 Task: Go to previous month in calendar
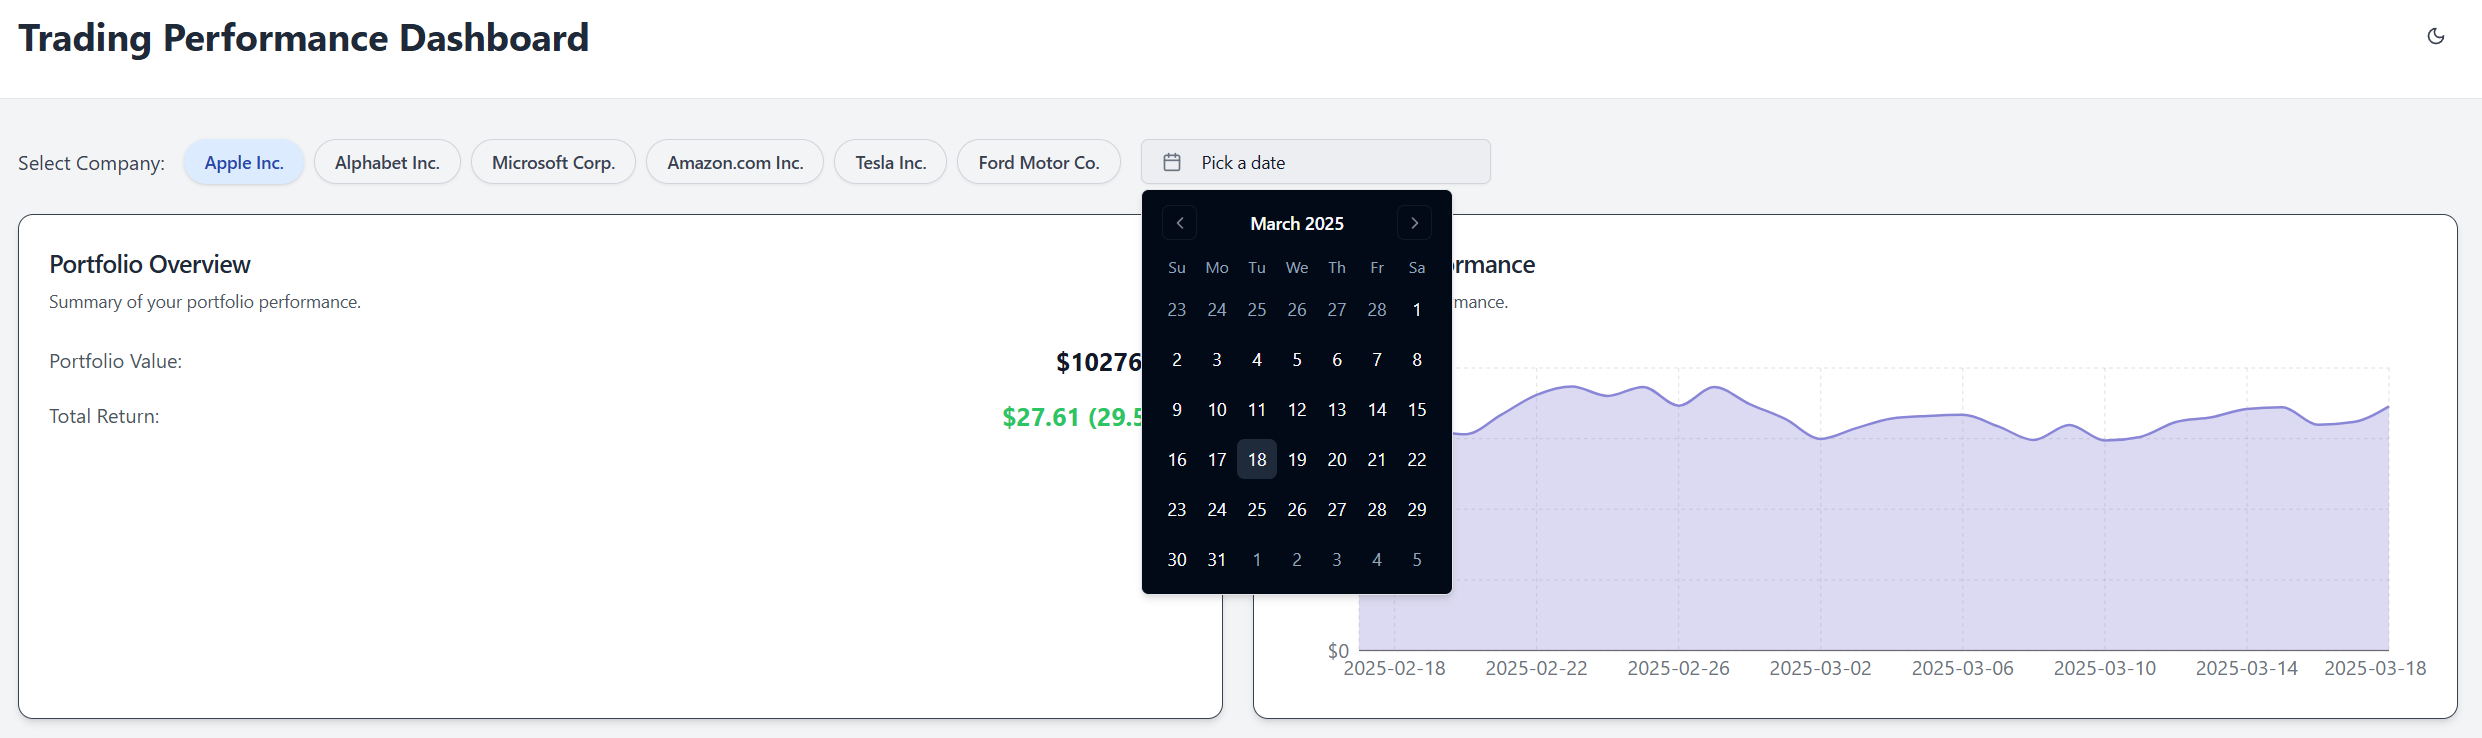[x=1180, y=223]
